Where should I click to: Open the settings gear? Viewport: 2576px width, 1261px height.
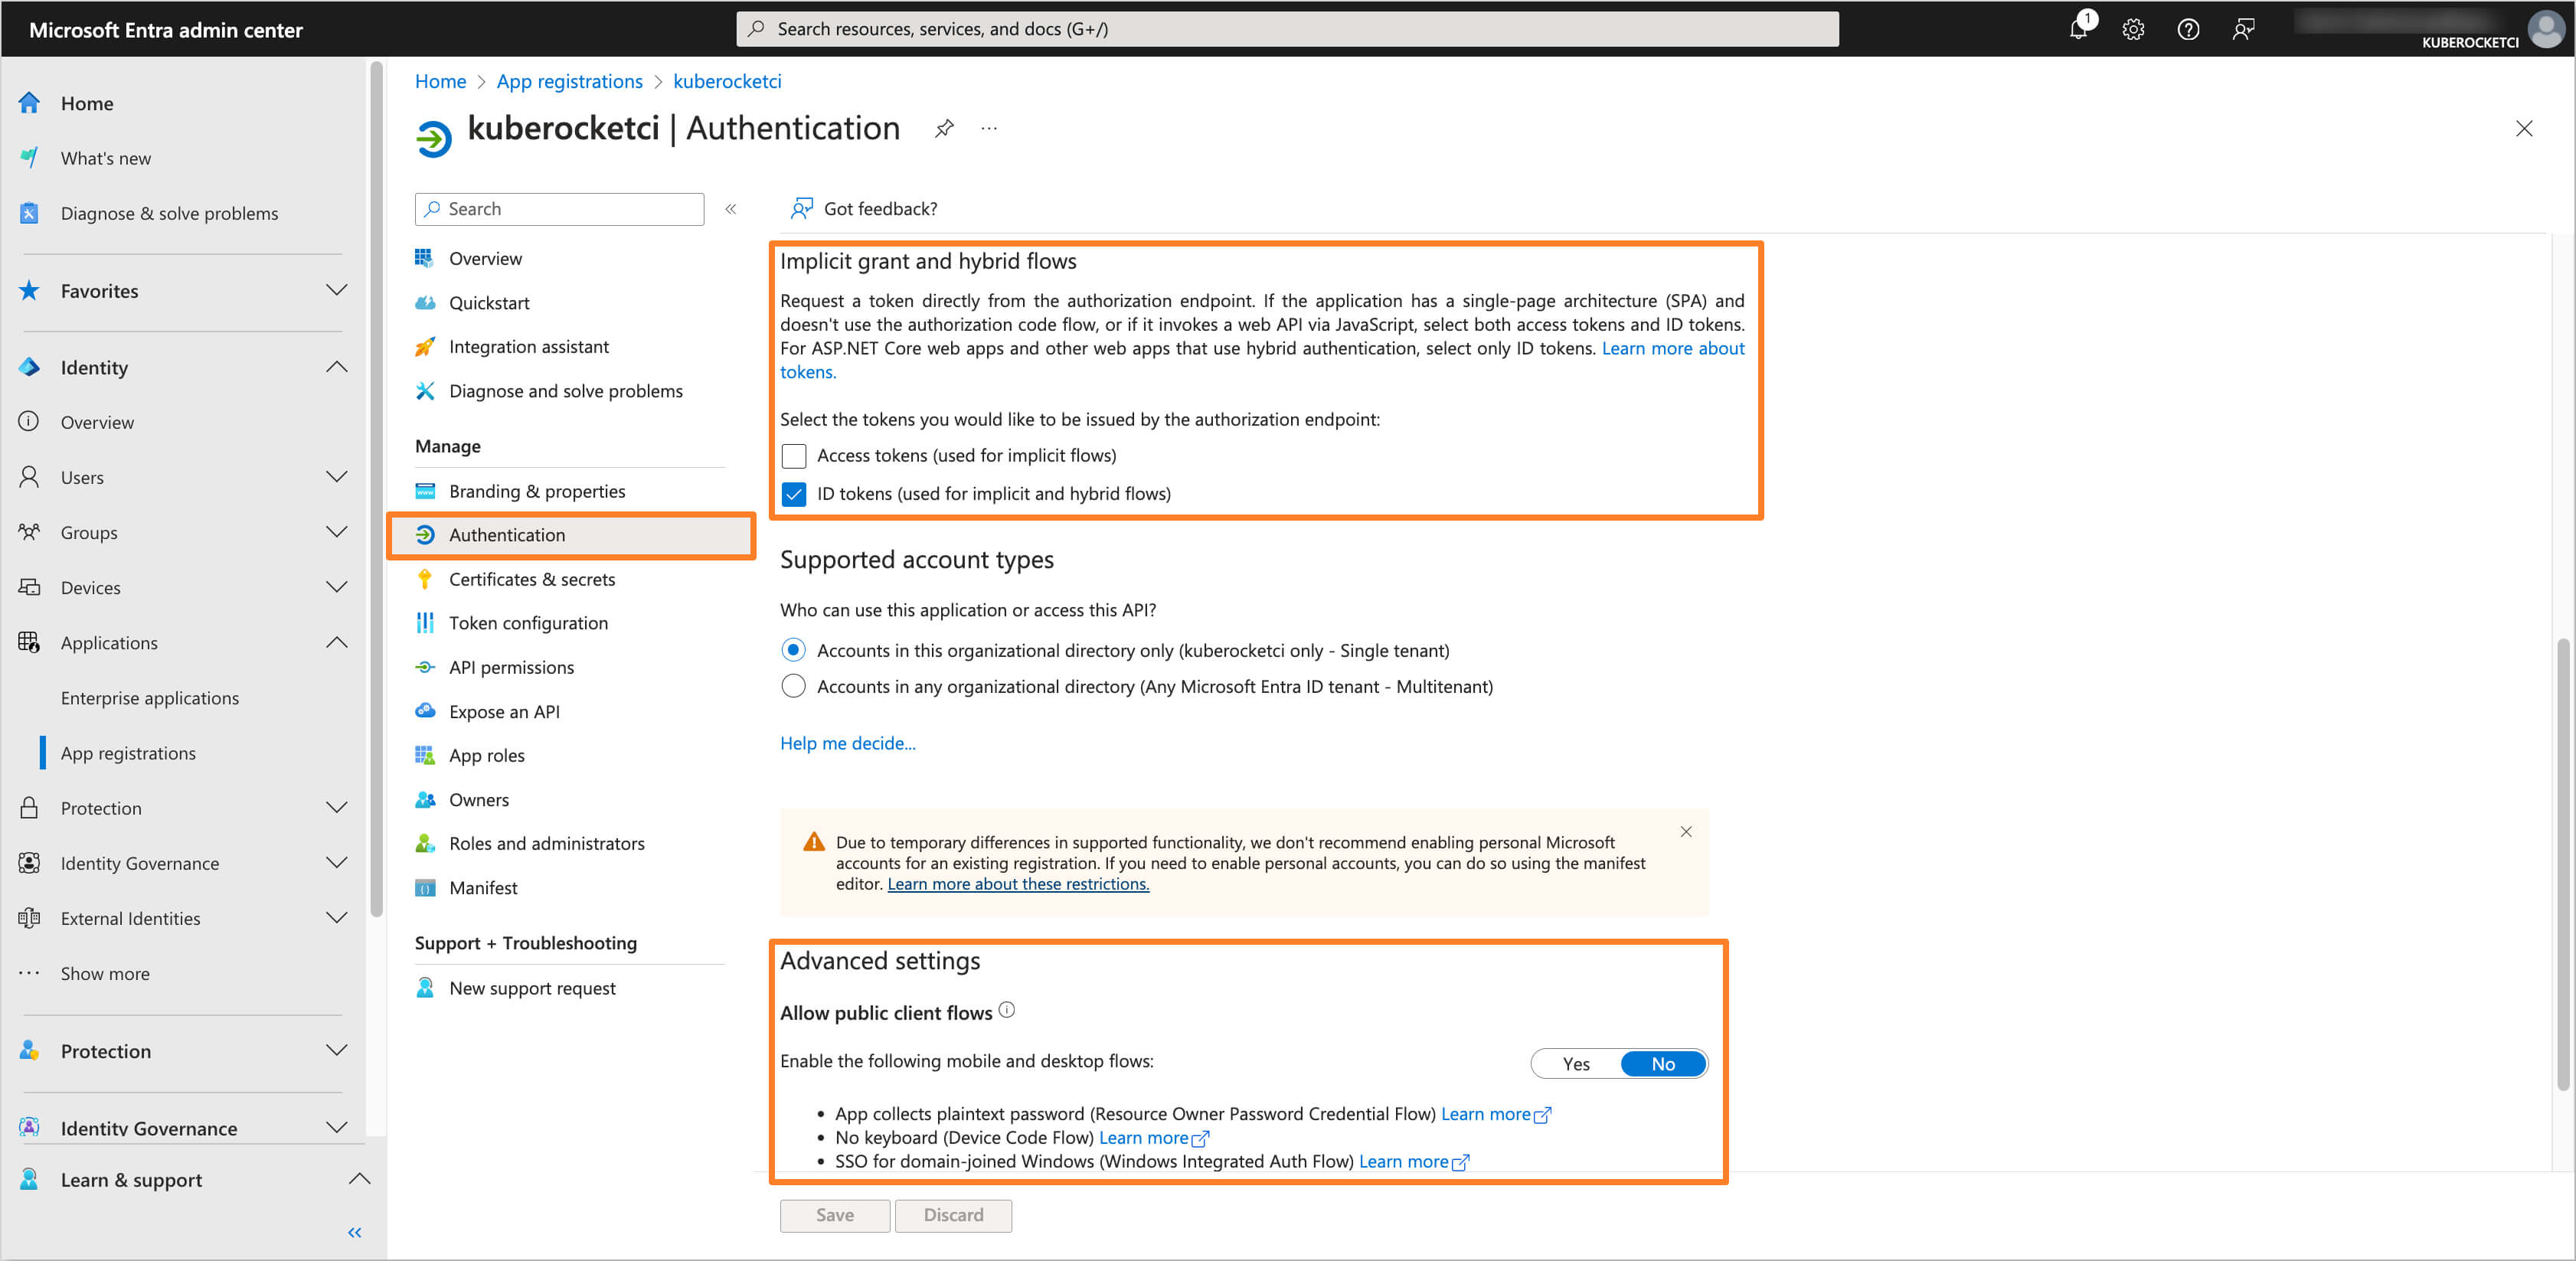(x=2133, y=29)
